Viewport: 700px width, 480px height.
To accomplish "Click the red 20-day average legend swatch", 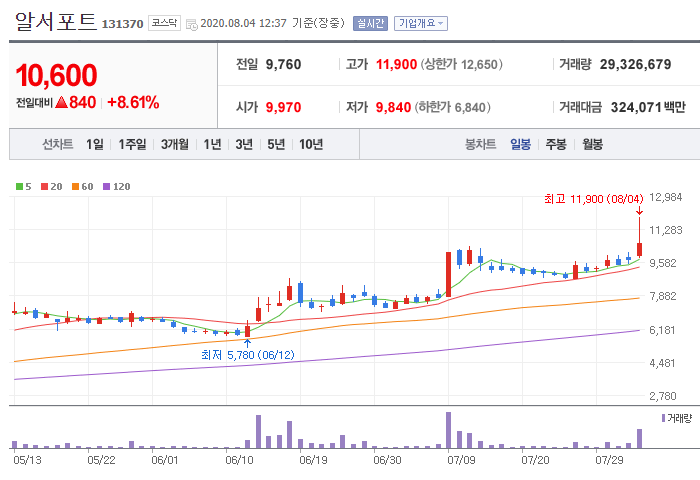I will [x=44, y=187].
